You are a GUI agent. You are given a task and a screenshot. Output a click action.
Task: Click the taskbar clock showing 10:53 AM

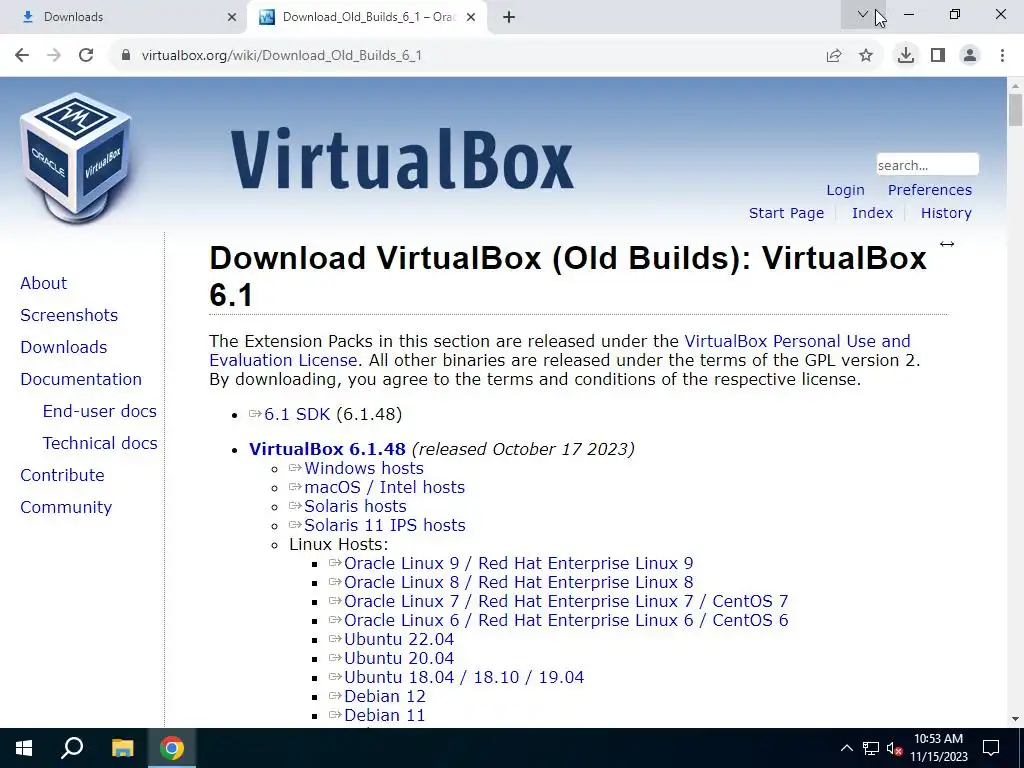(x=938, y=748)
